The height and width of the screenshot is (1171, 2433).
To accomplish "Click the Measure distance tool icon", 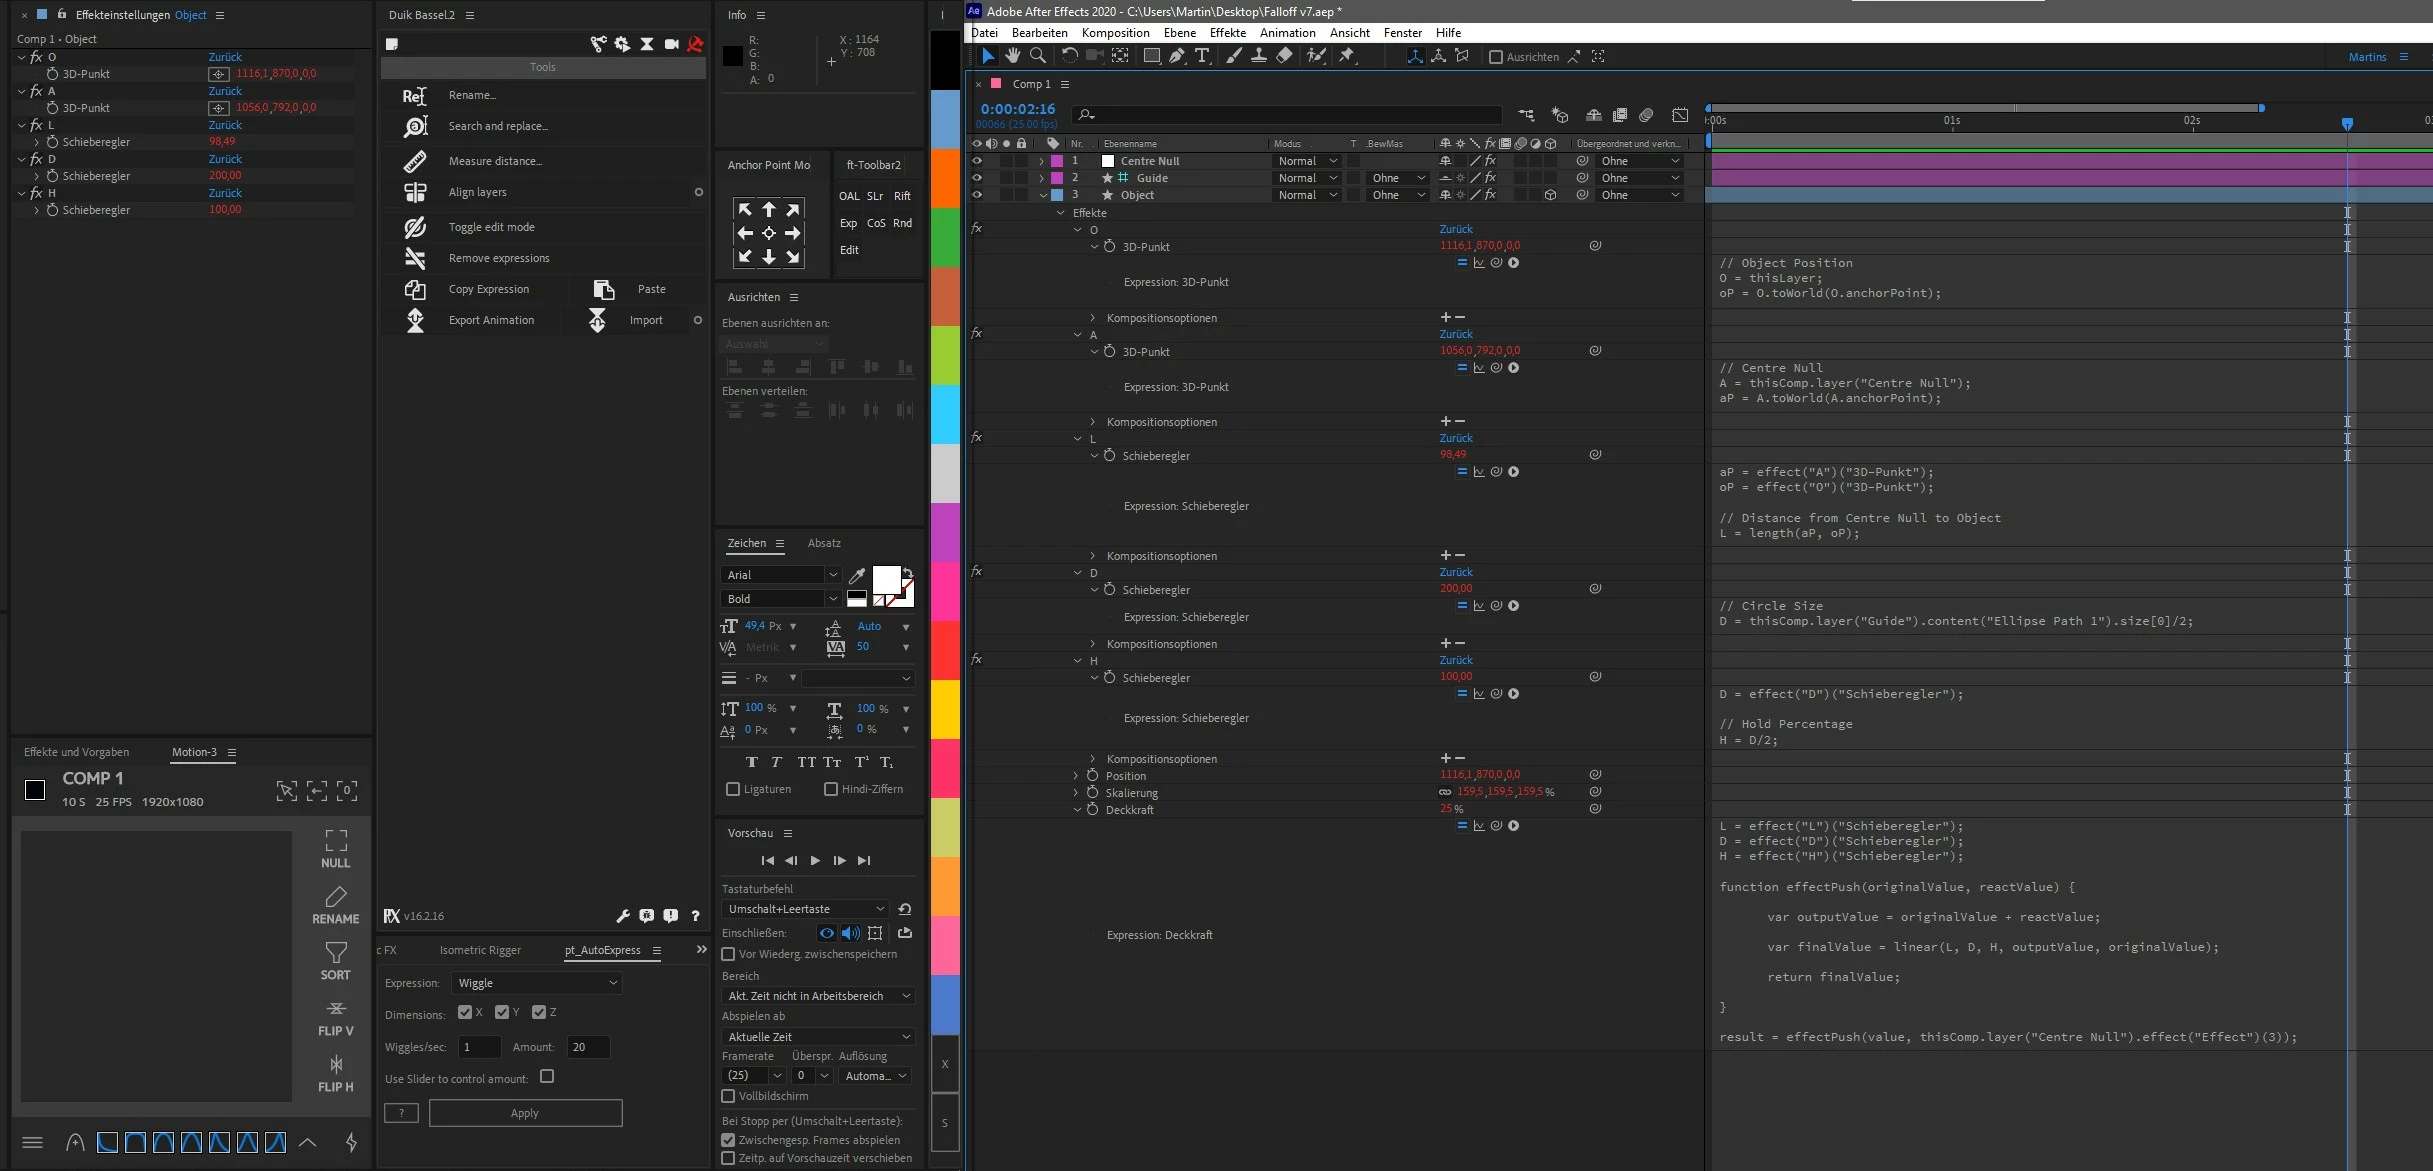I will pos(415,161).
